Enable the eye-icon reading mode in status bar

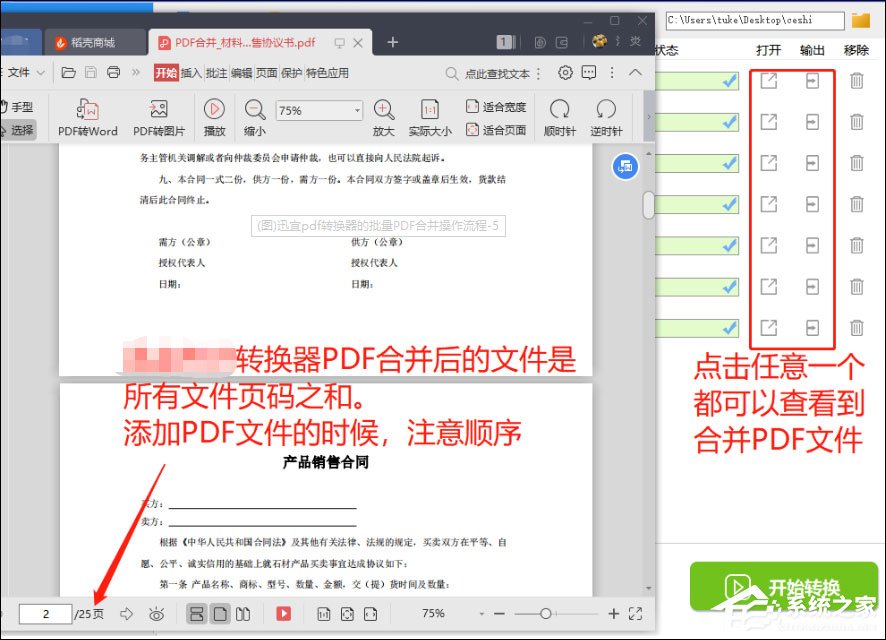pyautogui.click(x=157, y=614)
